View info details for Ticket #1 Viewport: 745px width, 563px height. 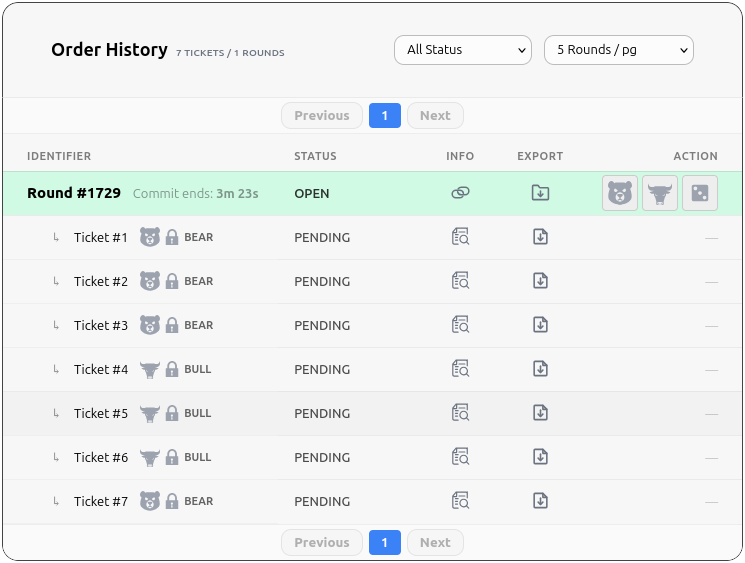pos(460,238)
